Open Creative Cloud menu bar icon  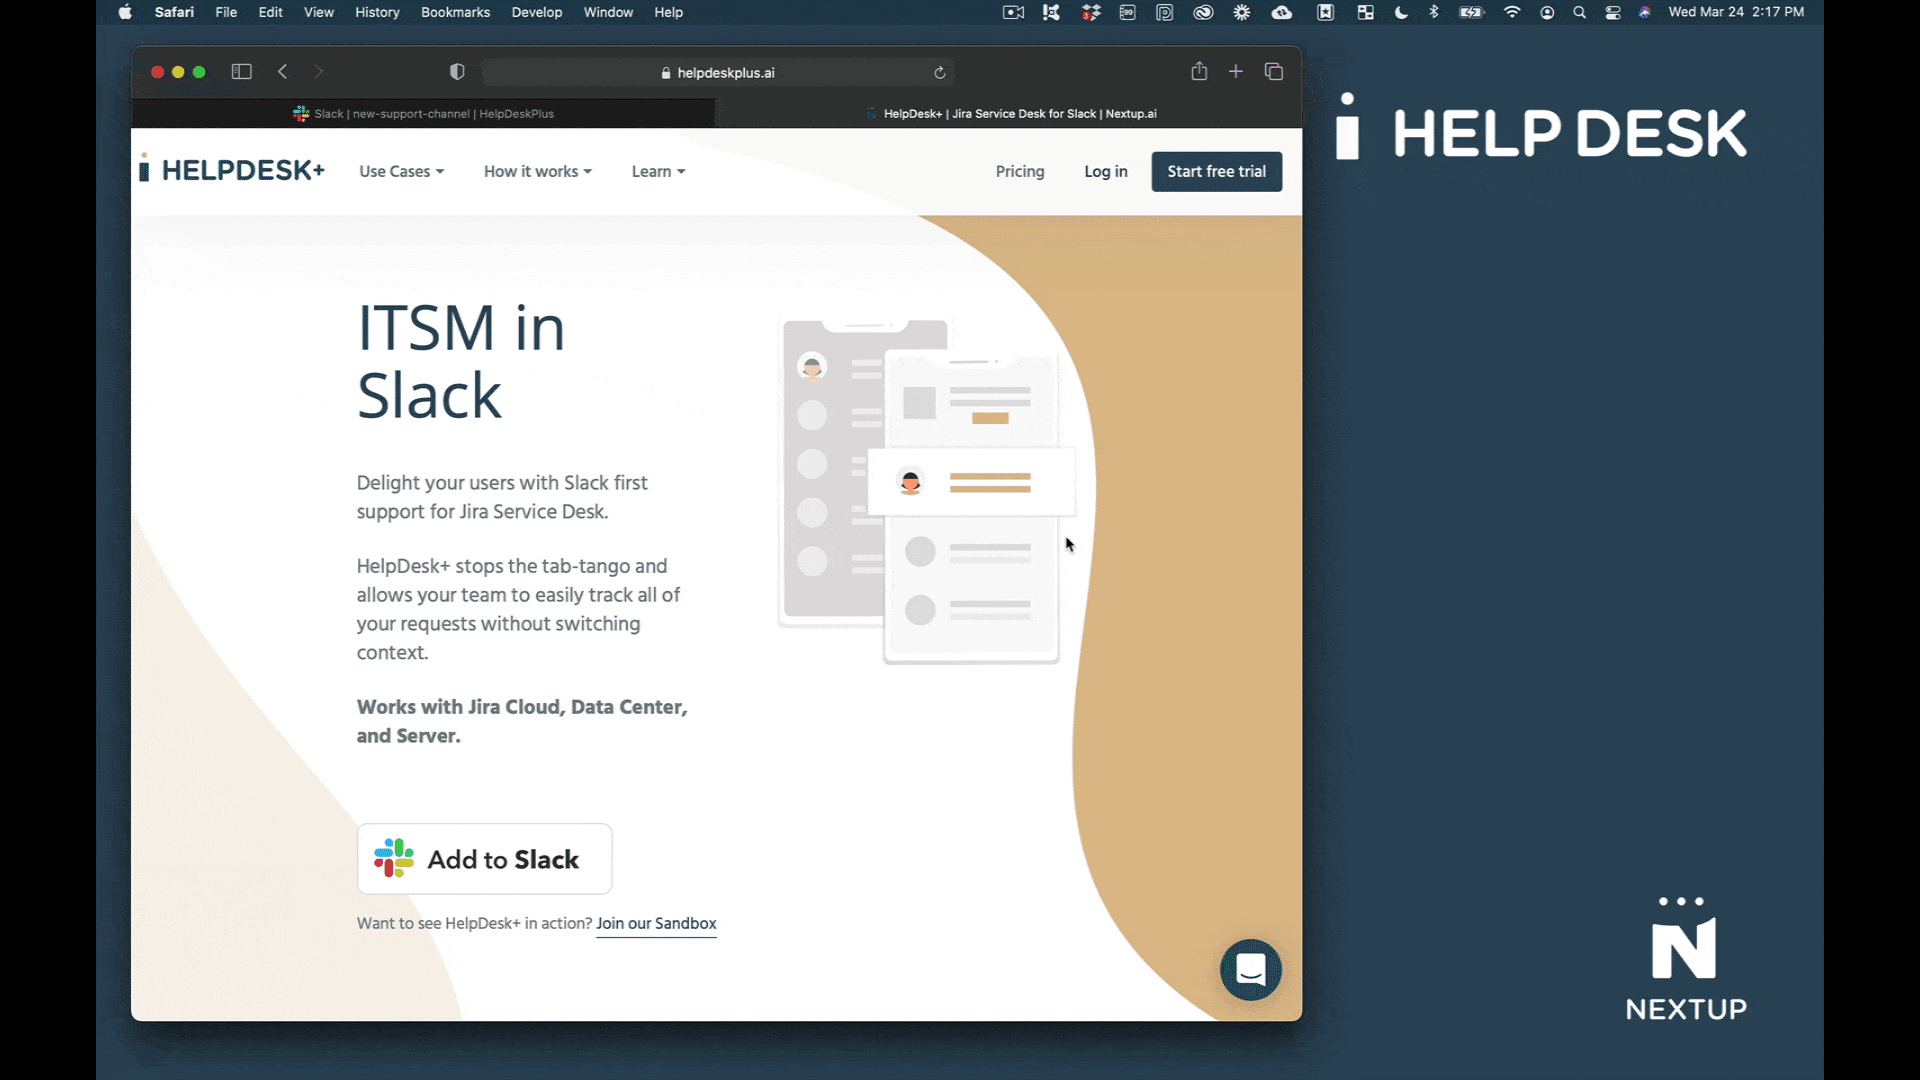coord(1203,12)
